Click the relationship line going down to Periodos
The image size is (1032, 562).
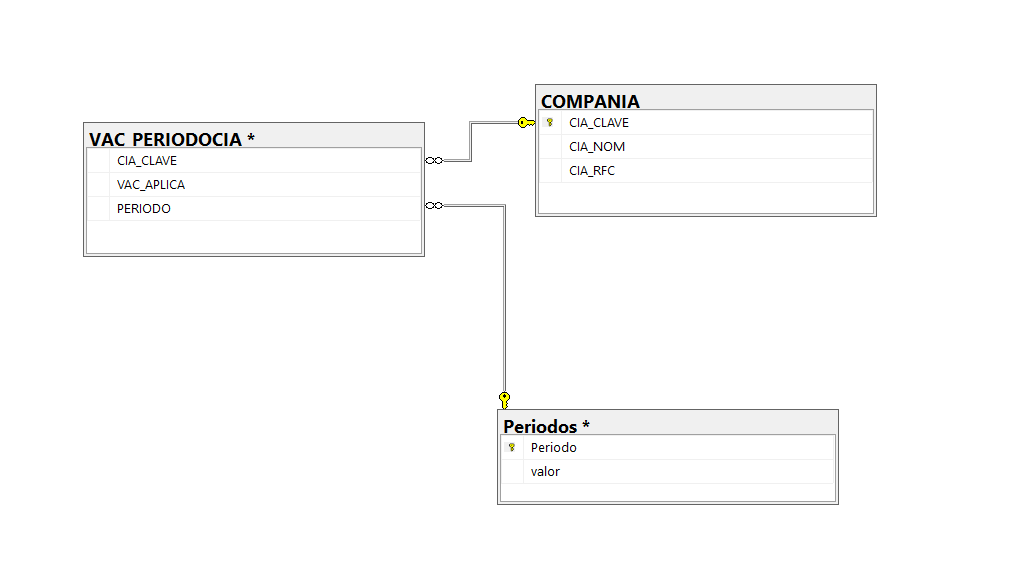505,296
